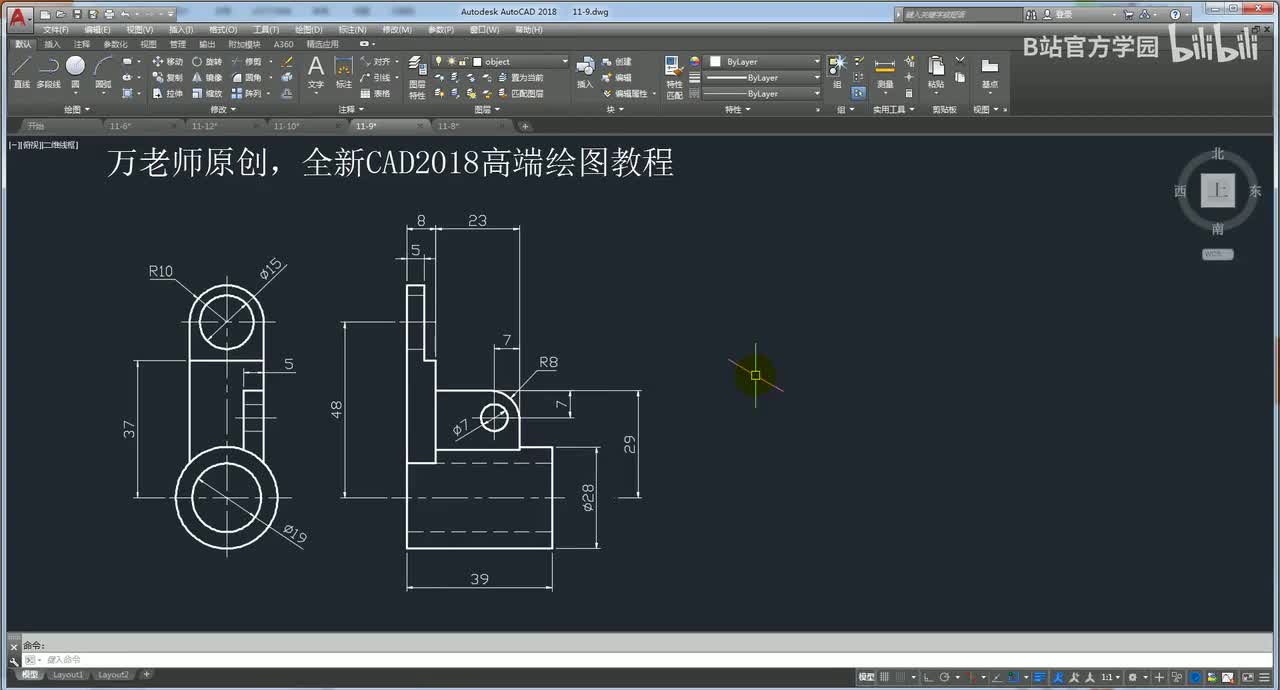Select the Dimension (标注) tool

pyautogui.click(x=343, y=72)
